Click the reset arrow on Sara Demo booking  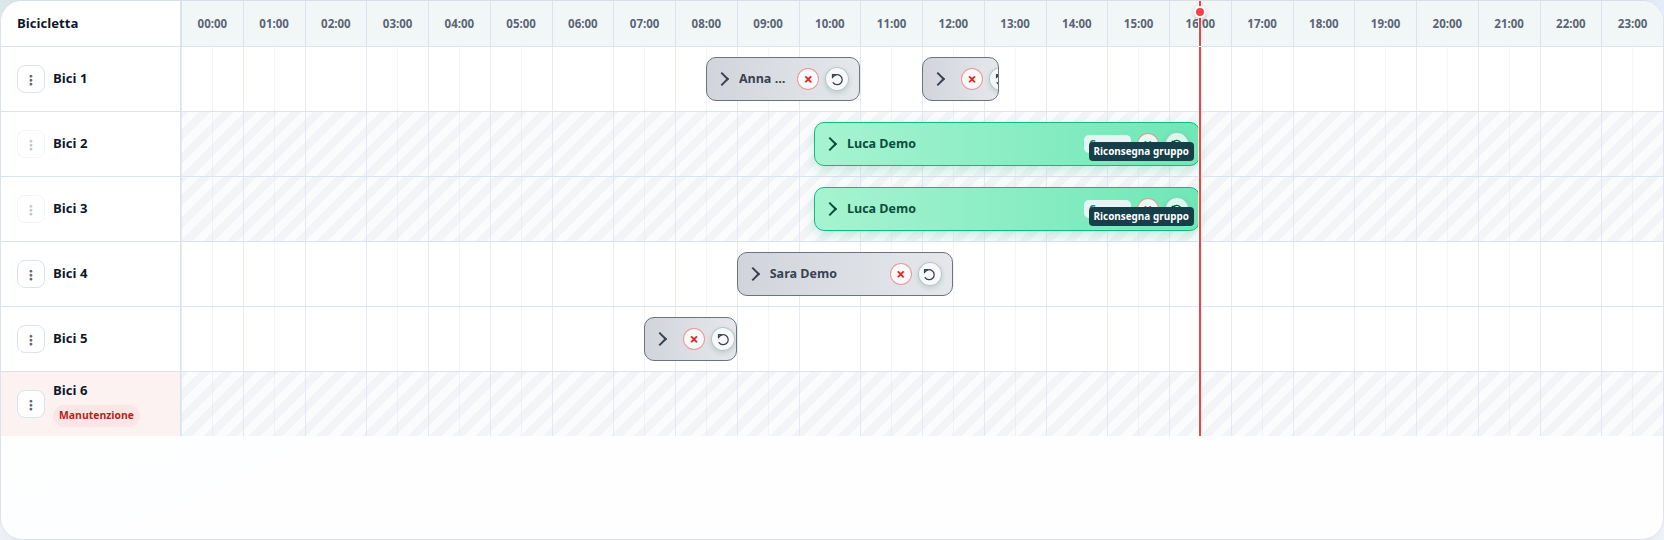tap(929, 274)
